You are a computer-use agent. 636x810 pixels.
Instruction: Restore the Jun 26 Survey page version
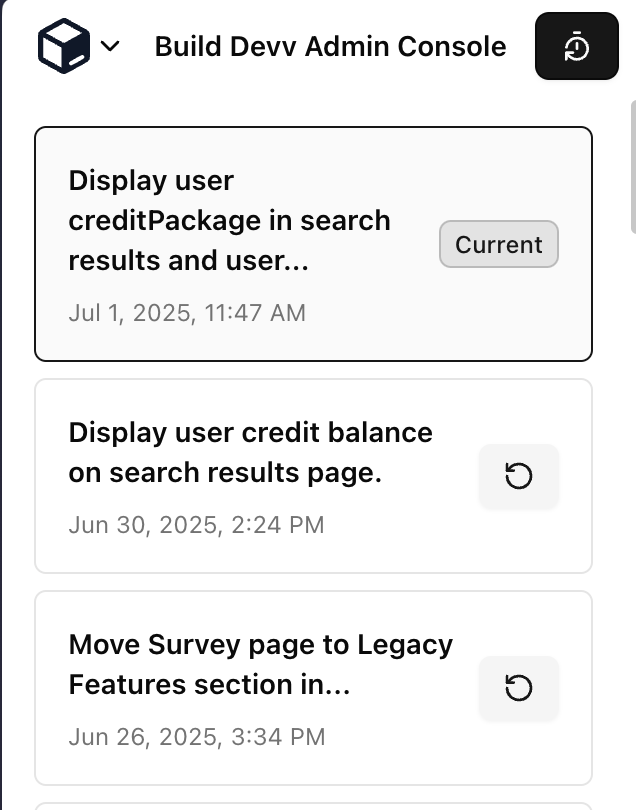pyautogui.click(x=518, y=688)
